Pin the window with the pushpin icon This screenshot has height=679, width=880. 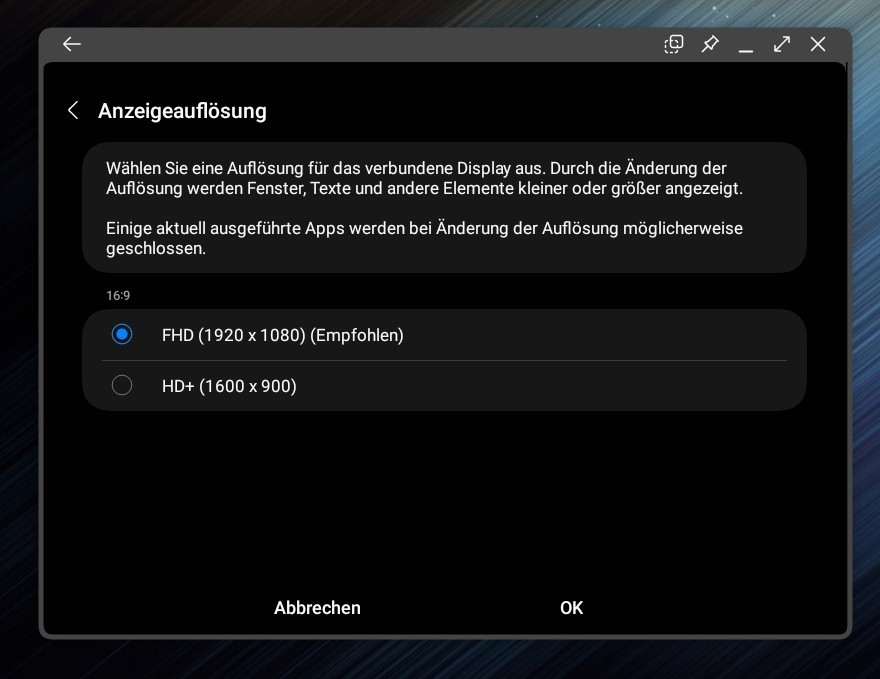710,44
